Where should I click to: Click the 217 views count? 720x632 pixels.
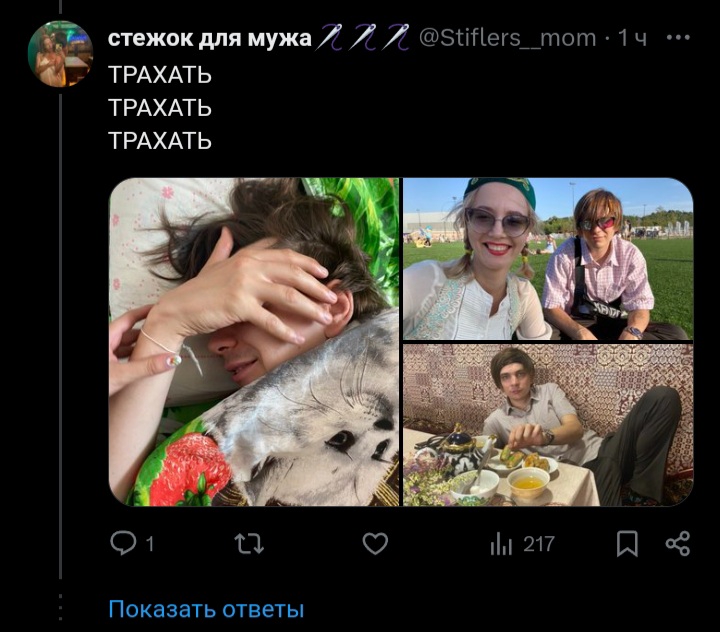click(539, 544)
